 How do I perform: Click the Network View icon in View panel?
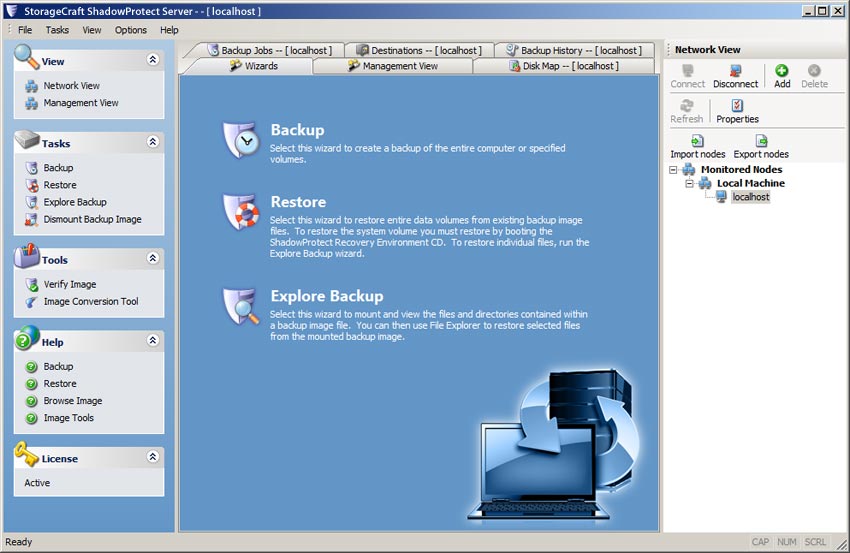[31, 86]
